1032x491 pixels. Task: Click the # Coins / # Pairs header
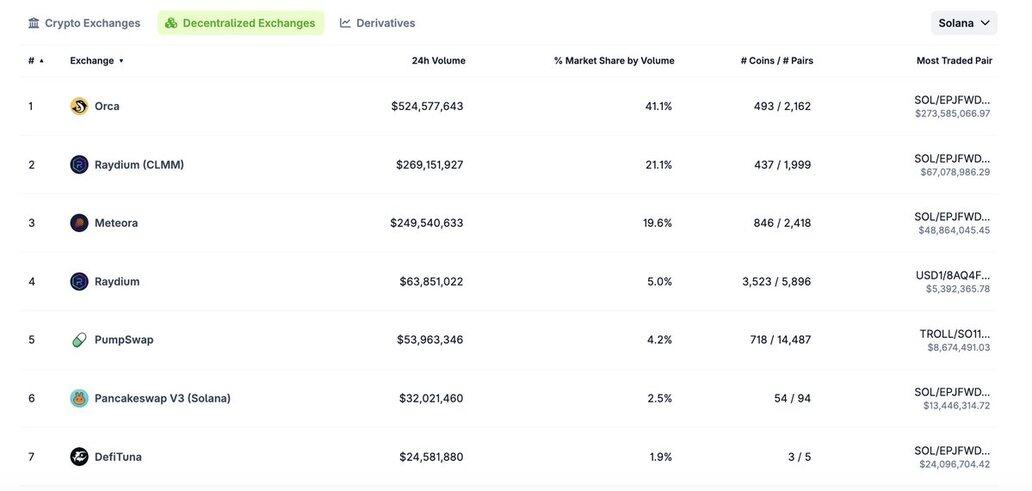pyautogui.click(x=777, y=61)
